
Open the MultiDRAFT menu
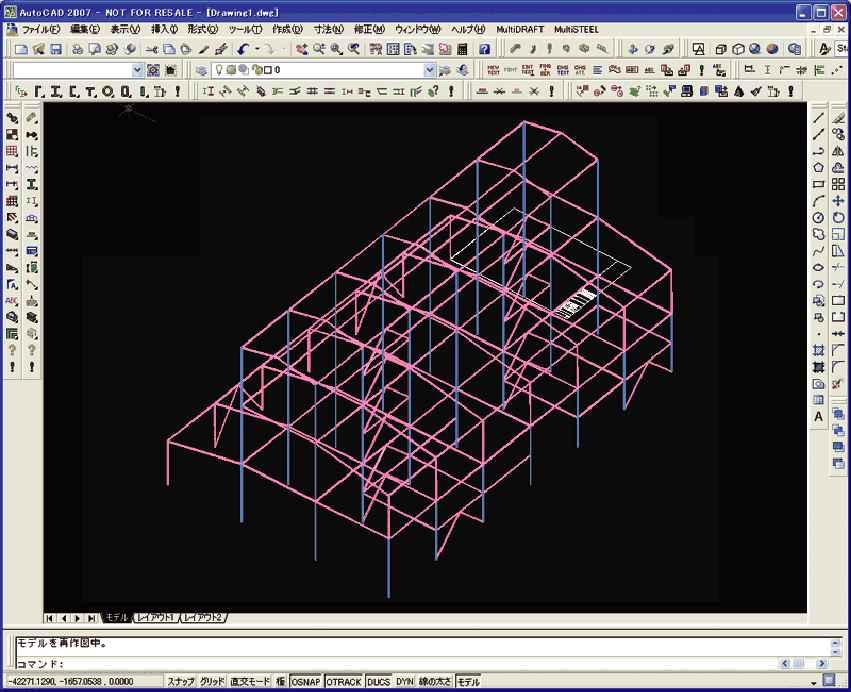click(x=520, y=29)
